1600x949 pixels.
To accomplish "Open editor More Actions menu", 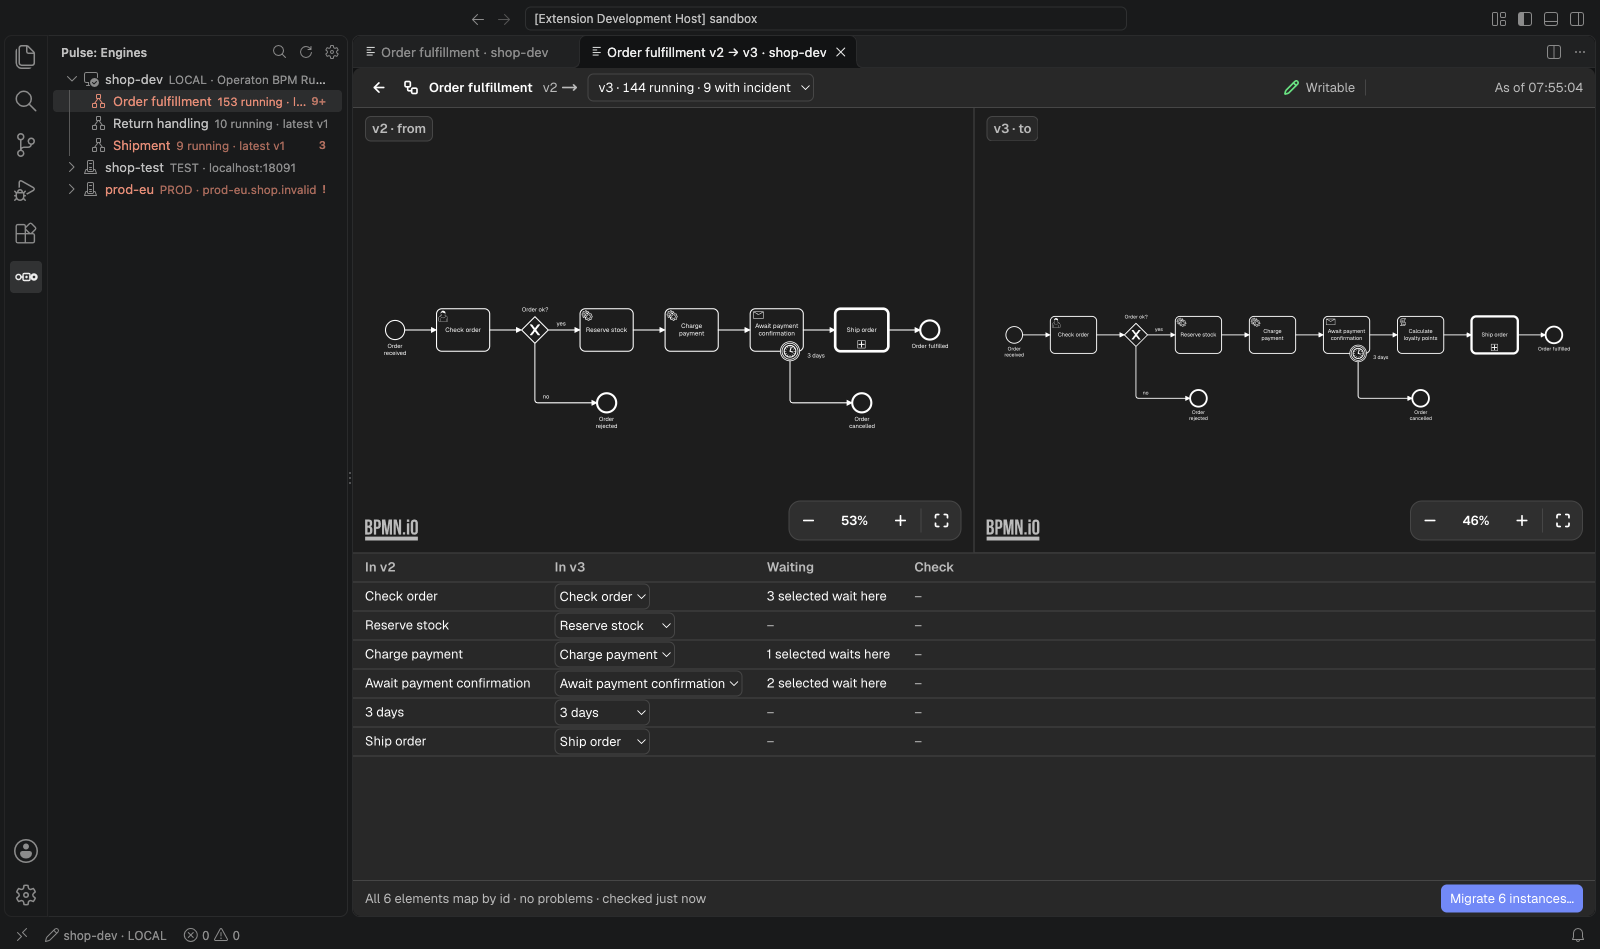I will tap(1580, 52).
